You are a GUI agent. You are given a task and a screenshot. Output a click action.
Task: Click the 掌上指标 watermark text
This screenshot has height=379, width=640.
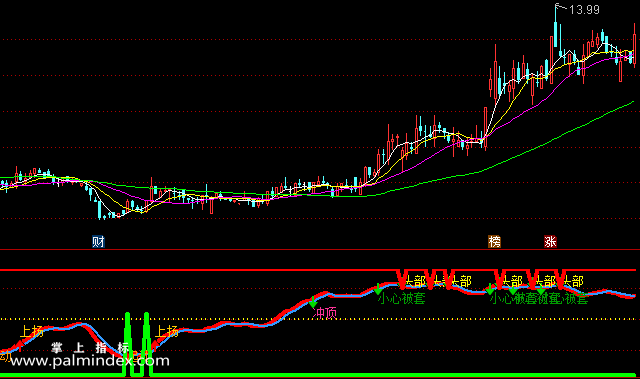click(x=90, y=348)
